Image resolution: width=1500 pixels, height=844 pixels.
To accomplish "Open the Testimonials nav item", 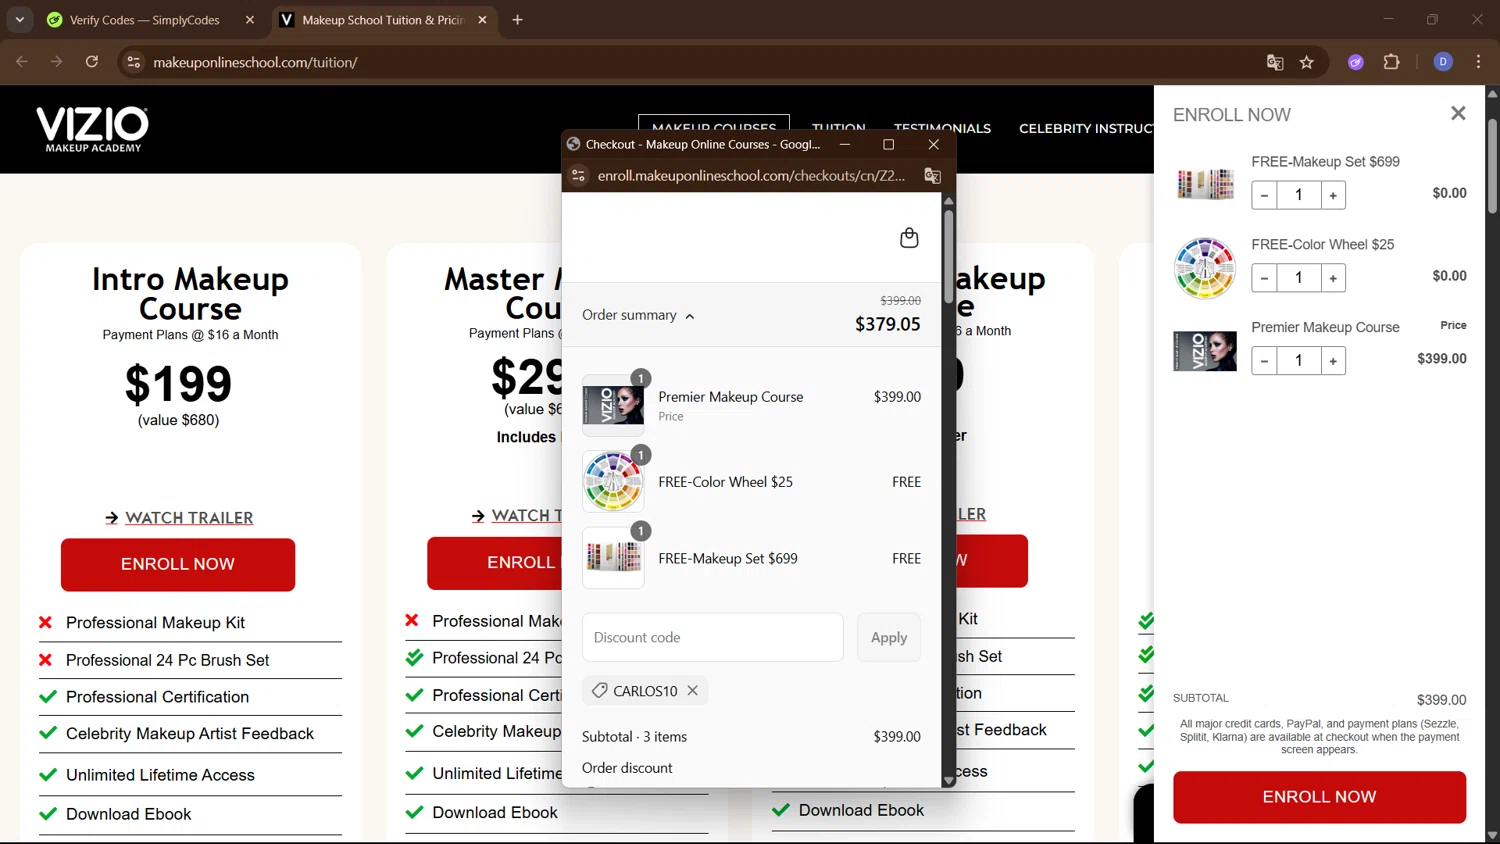I will (942, 128).
